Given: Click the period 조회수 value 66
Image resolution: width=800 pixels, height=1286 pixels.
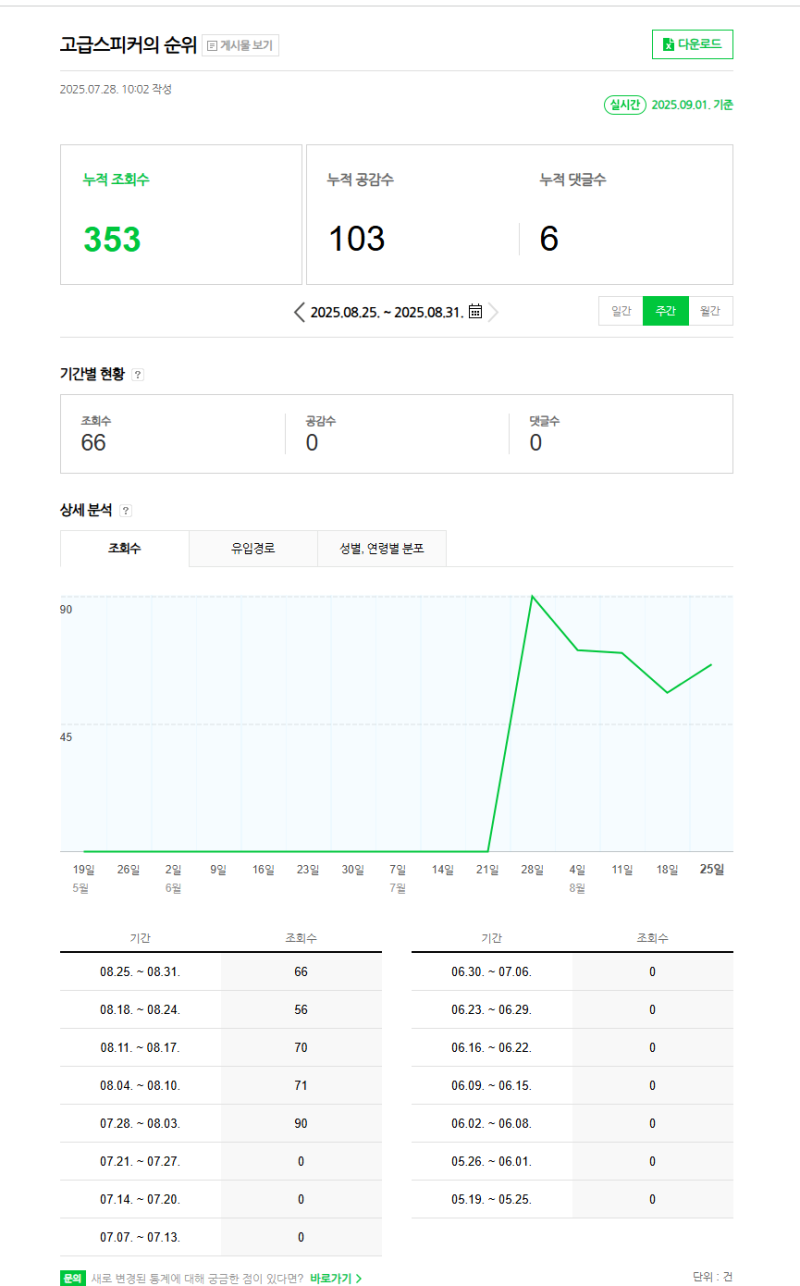Looking at the screenshot, I should pos(93,443).
